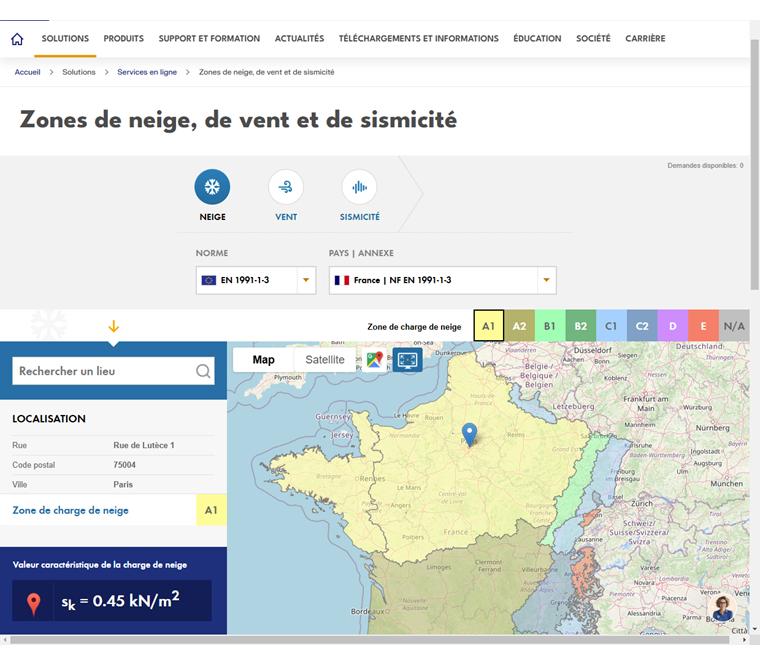The height and width of the screenshot is (665, 760).
Task: Select the Sismicité seismic wave icon
Action: point(359,187)
